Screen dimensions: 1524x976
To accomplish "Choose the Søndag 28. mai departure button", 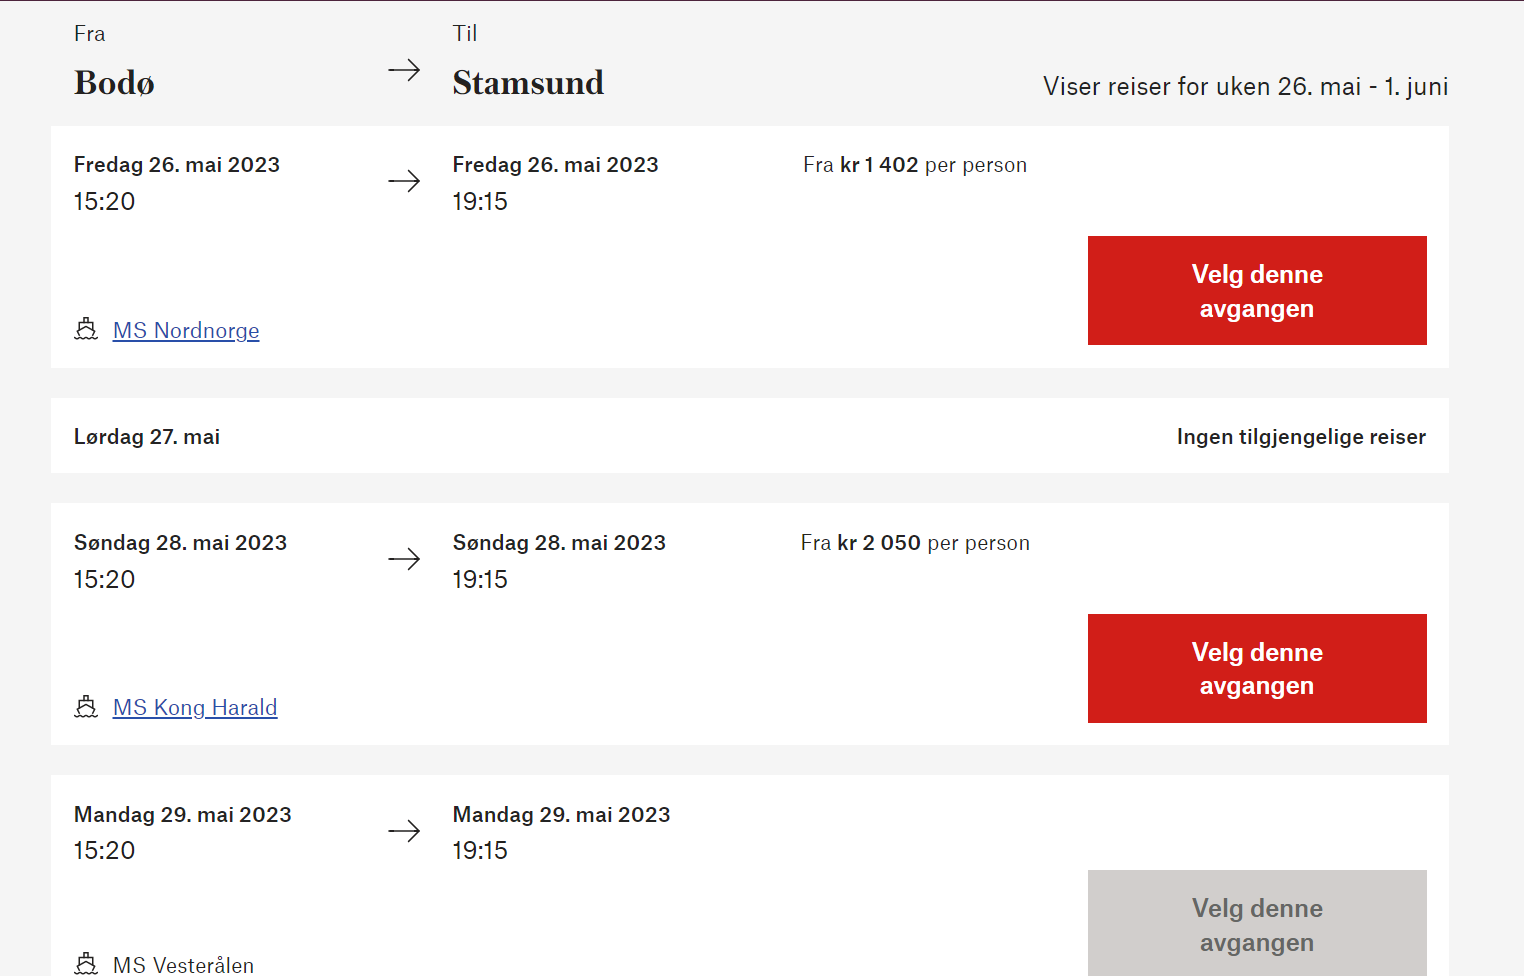I will (1257, 669).
